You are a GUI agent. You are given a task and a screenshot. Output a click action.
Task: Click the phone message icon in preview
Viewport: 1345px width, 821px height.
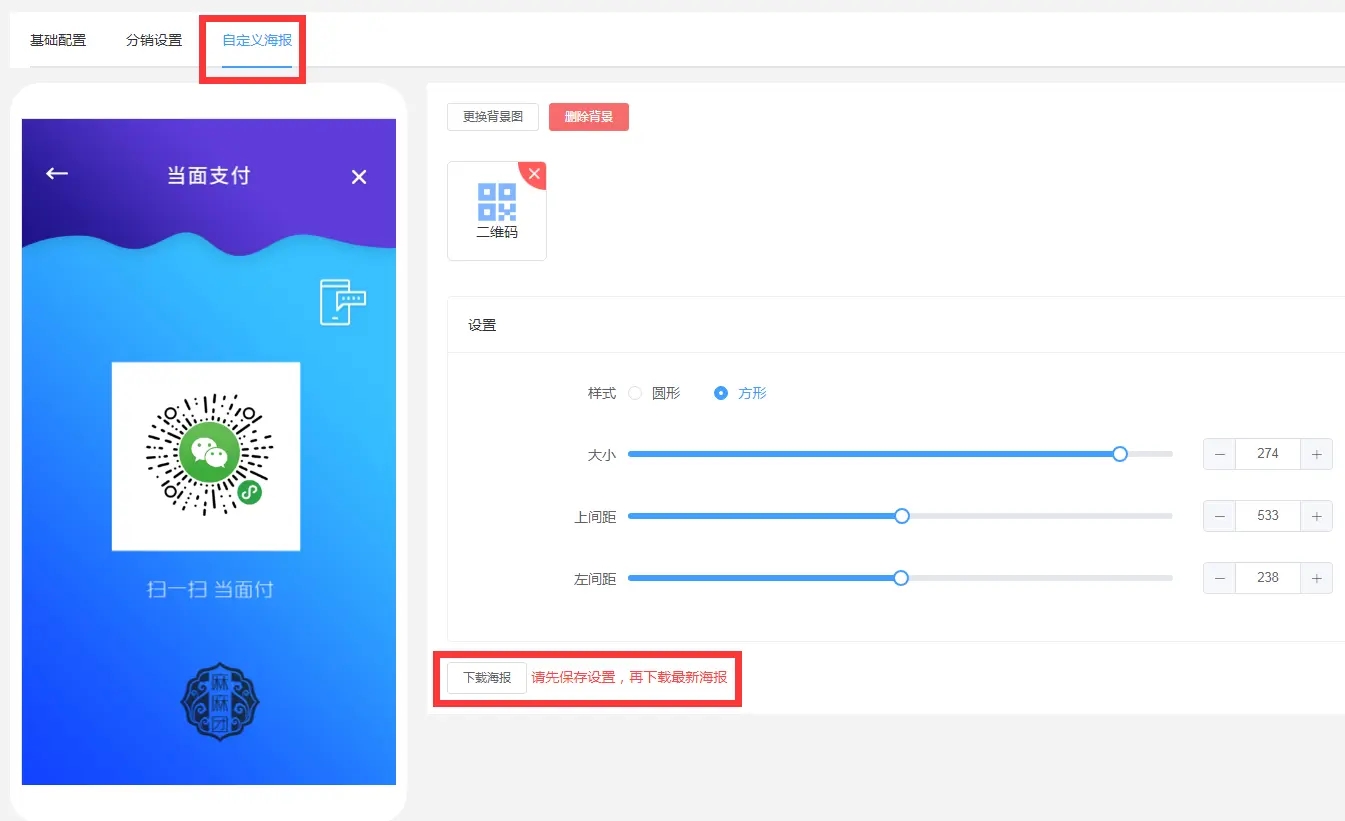coord(342,302)
